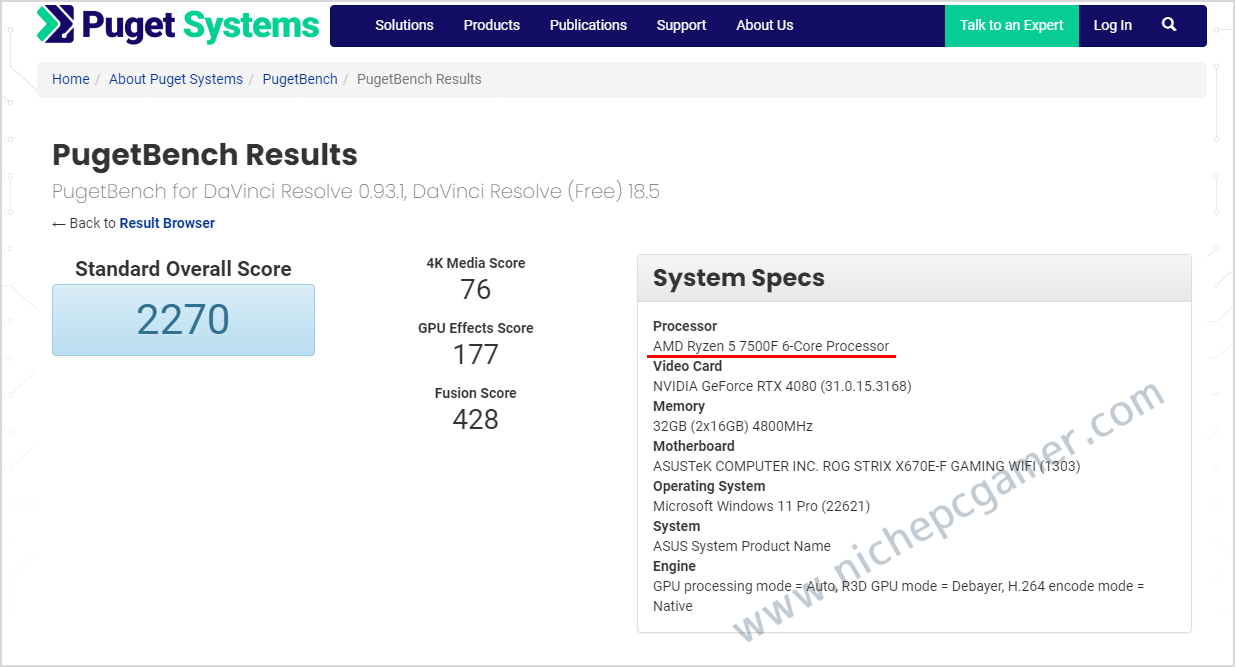
Task: Click the PugetBench Results heading
Action: pos(205,155)
